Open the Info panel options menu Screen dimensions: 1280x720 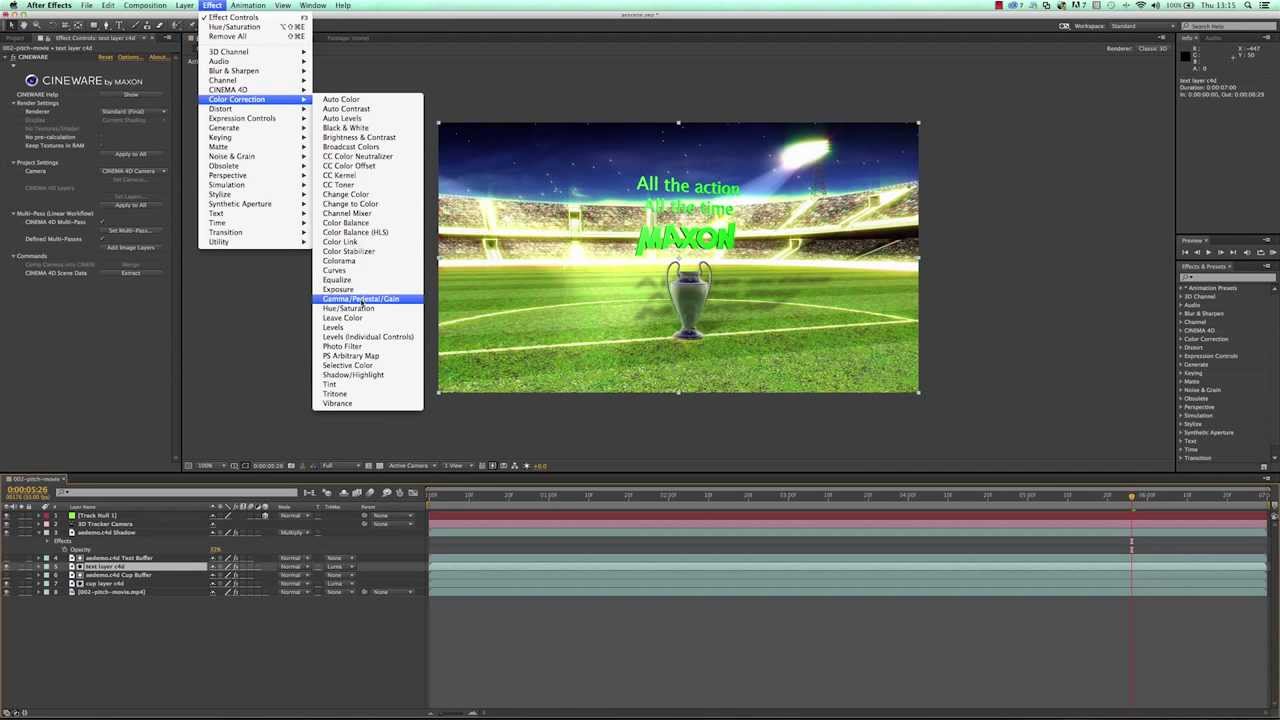click(1268, 37)
